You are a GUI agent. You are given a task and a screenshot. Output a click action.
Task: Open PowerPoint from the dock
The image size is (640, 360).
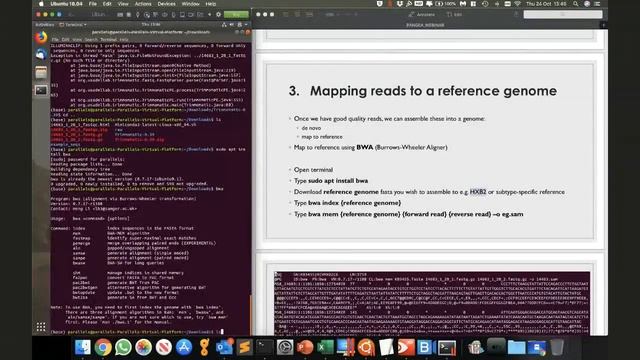tap(305, 347)
